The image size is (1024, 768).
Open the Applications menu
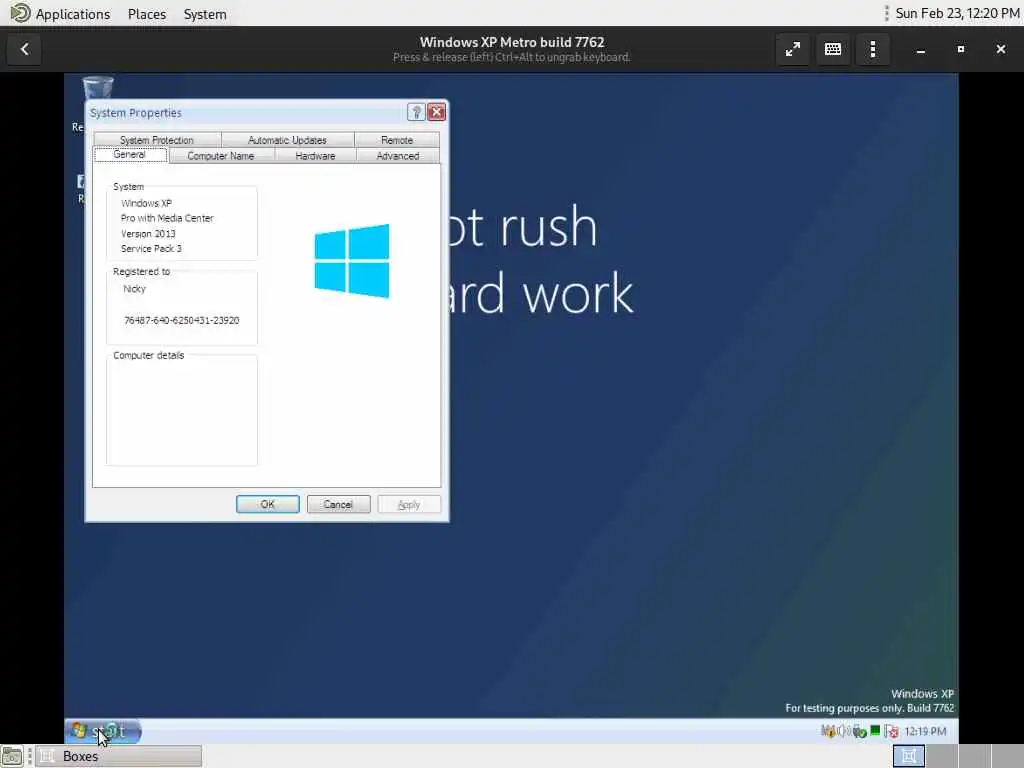[72, 14]
